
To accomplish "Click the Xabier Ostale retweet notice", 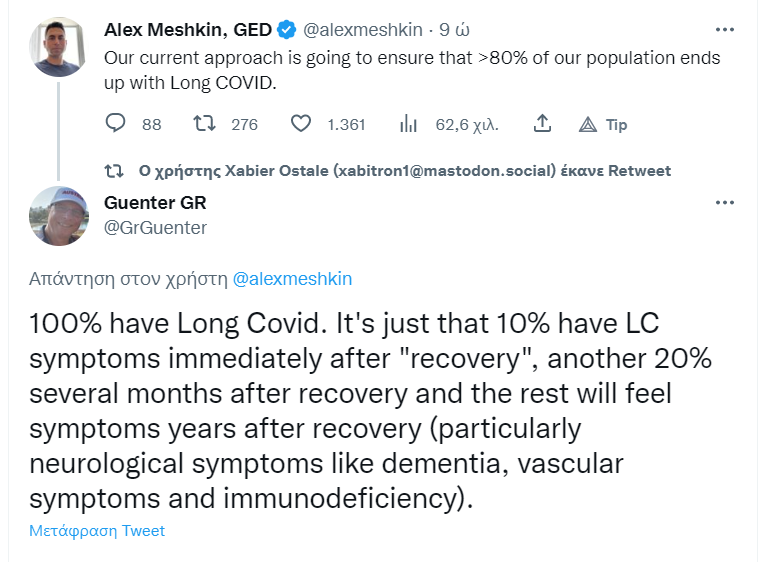I will pyautogui.click(x=404, y=171).
